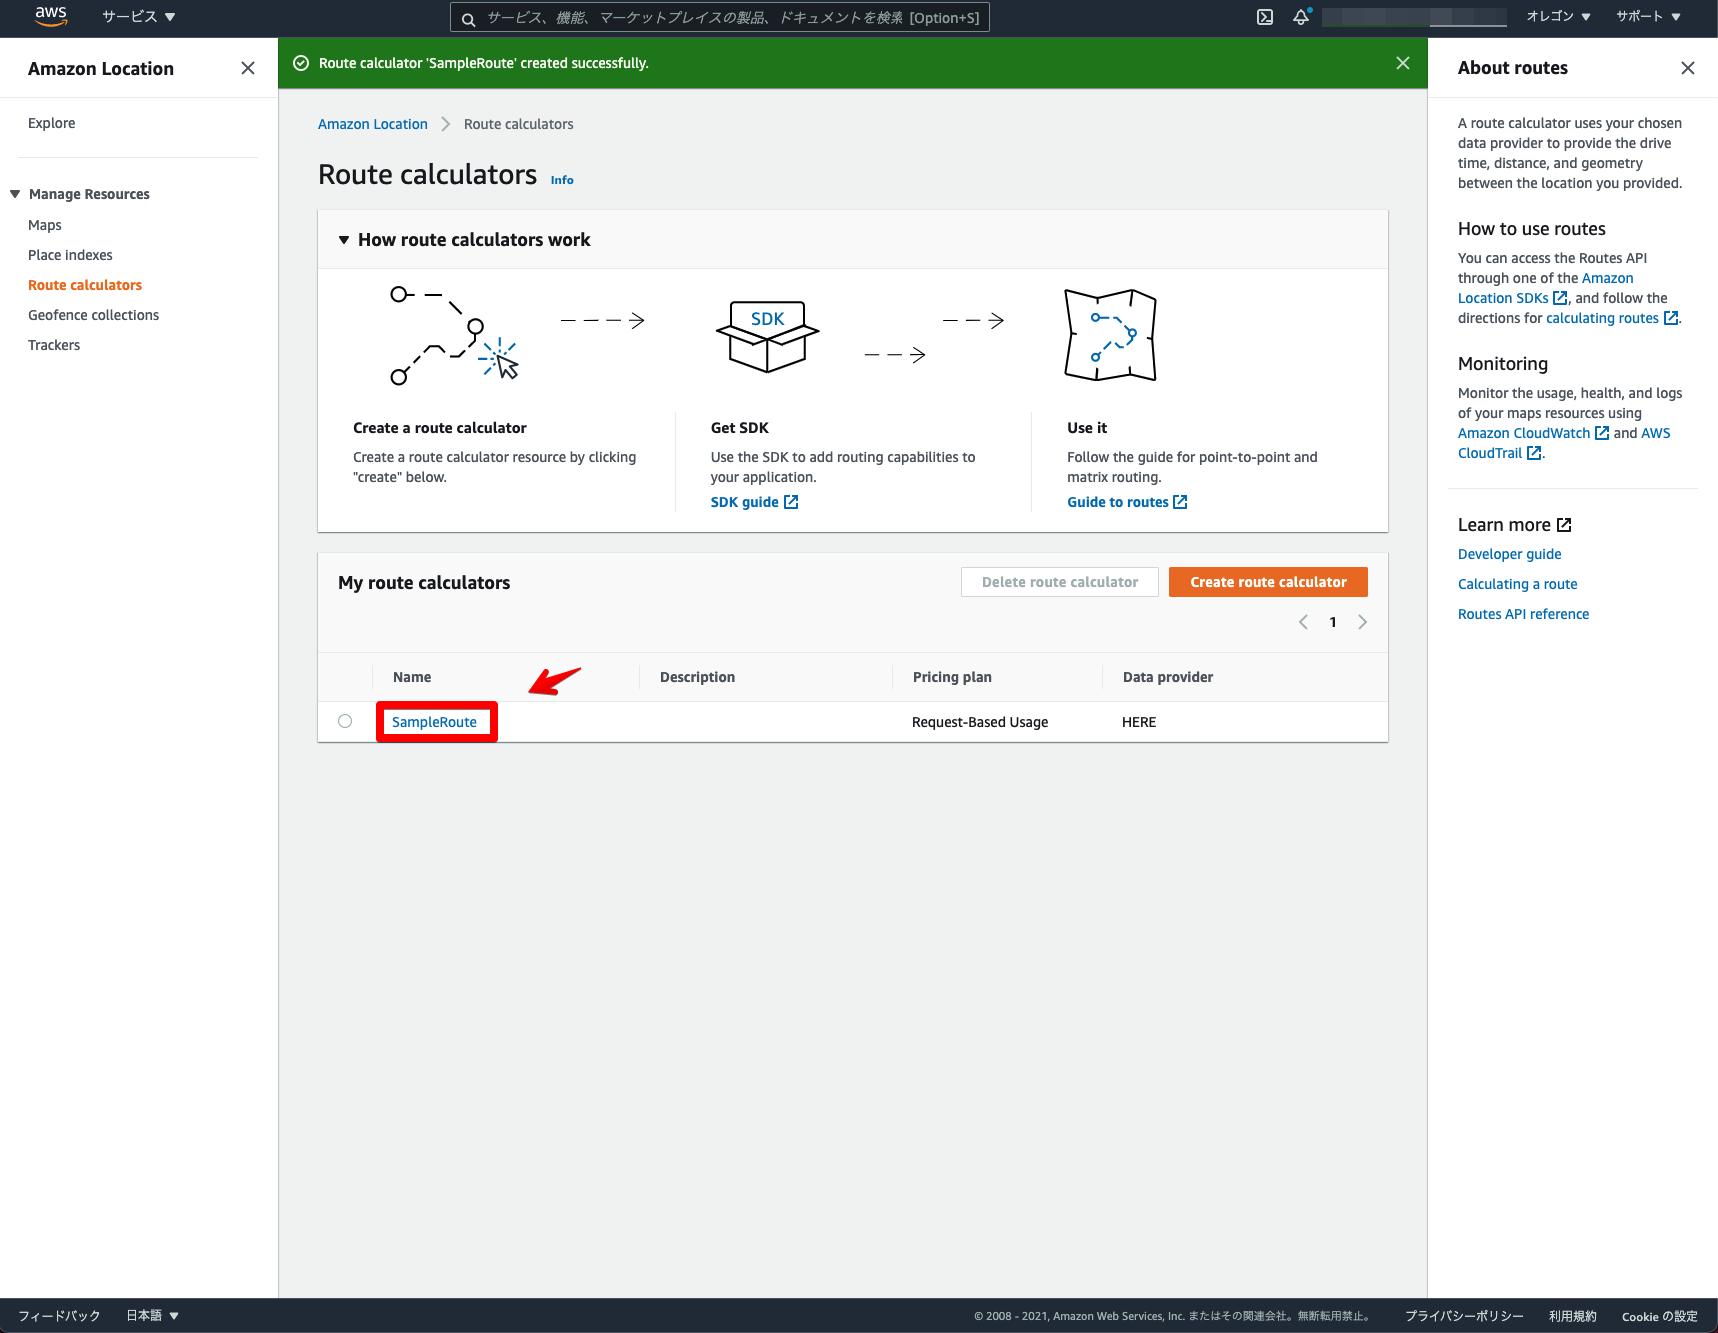The height and width of the screenshot is (1333, 1718).
Task: Click the AWS logo in the top bar
Action: click(x=50, y=16)
